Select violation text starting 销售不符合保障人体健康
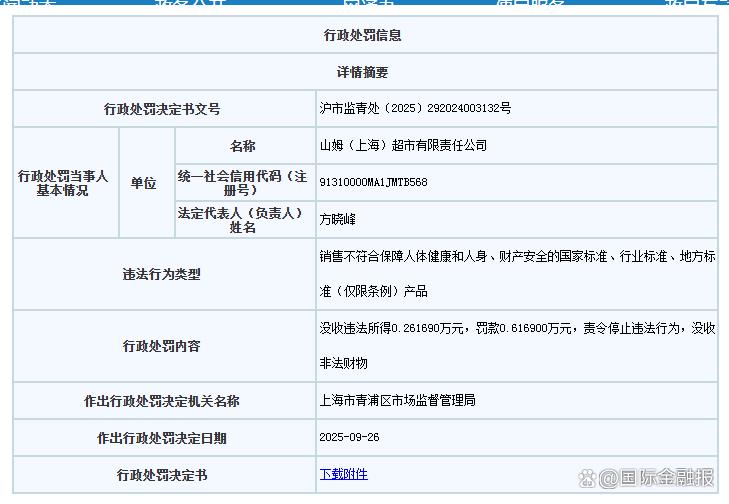 tap(517, 274)
